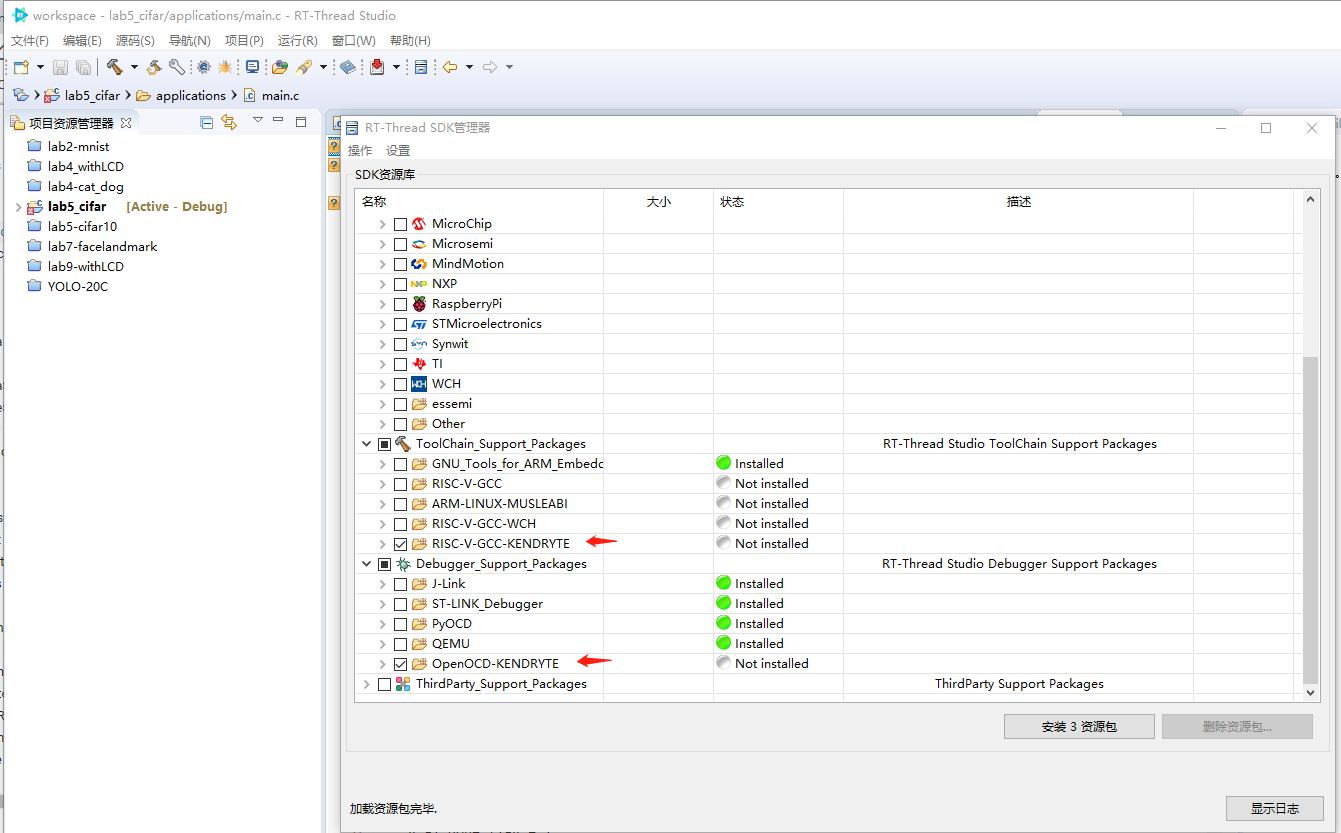Click the open-element folder icon in toolbar

280,67
